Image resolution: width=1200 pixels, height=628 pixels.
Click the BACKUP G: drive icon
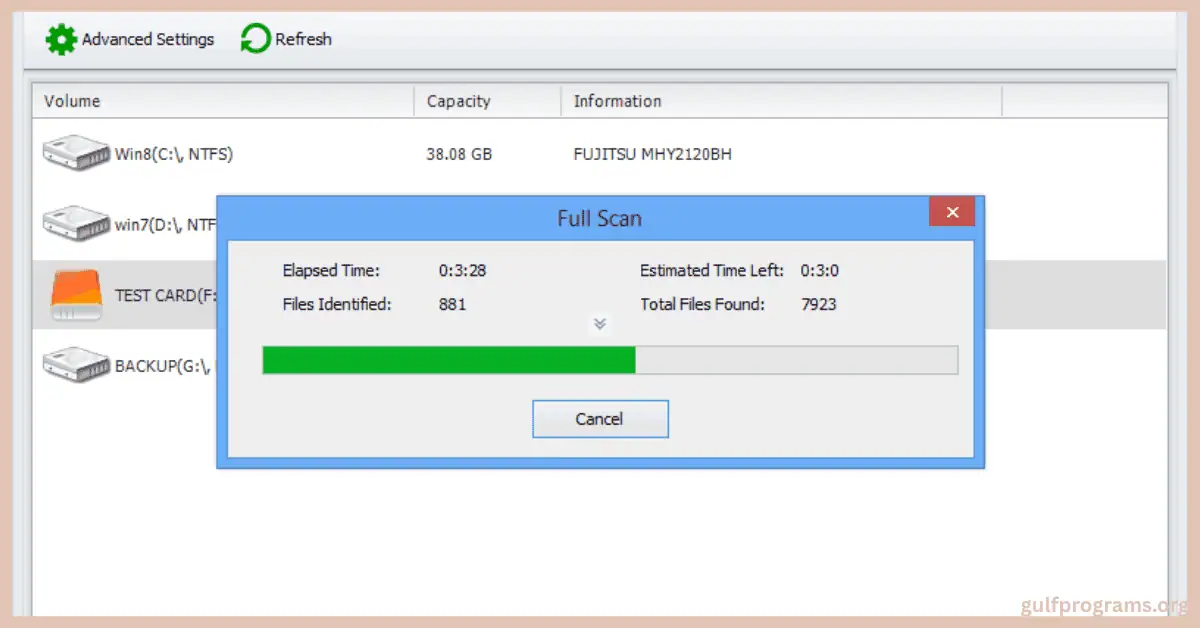tap(75, 364)
